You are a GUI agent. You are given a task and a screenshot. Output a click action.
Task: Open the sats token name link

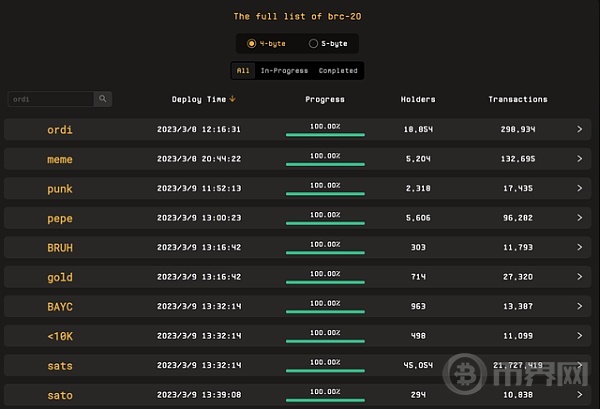(60, 366)
